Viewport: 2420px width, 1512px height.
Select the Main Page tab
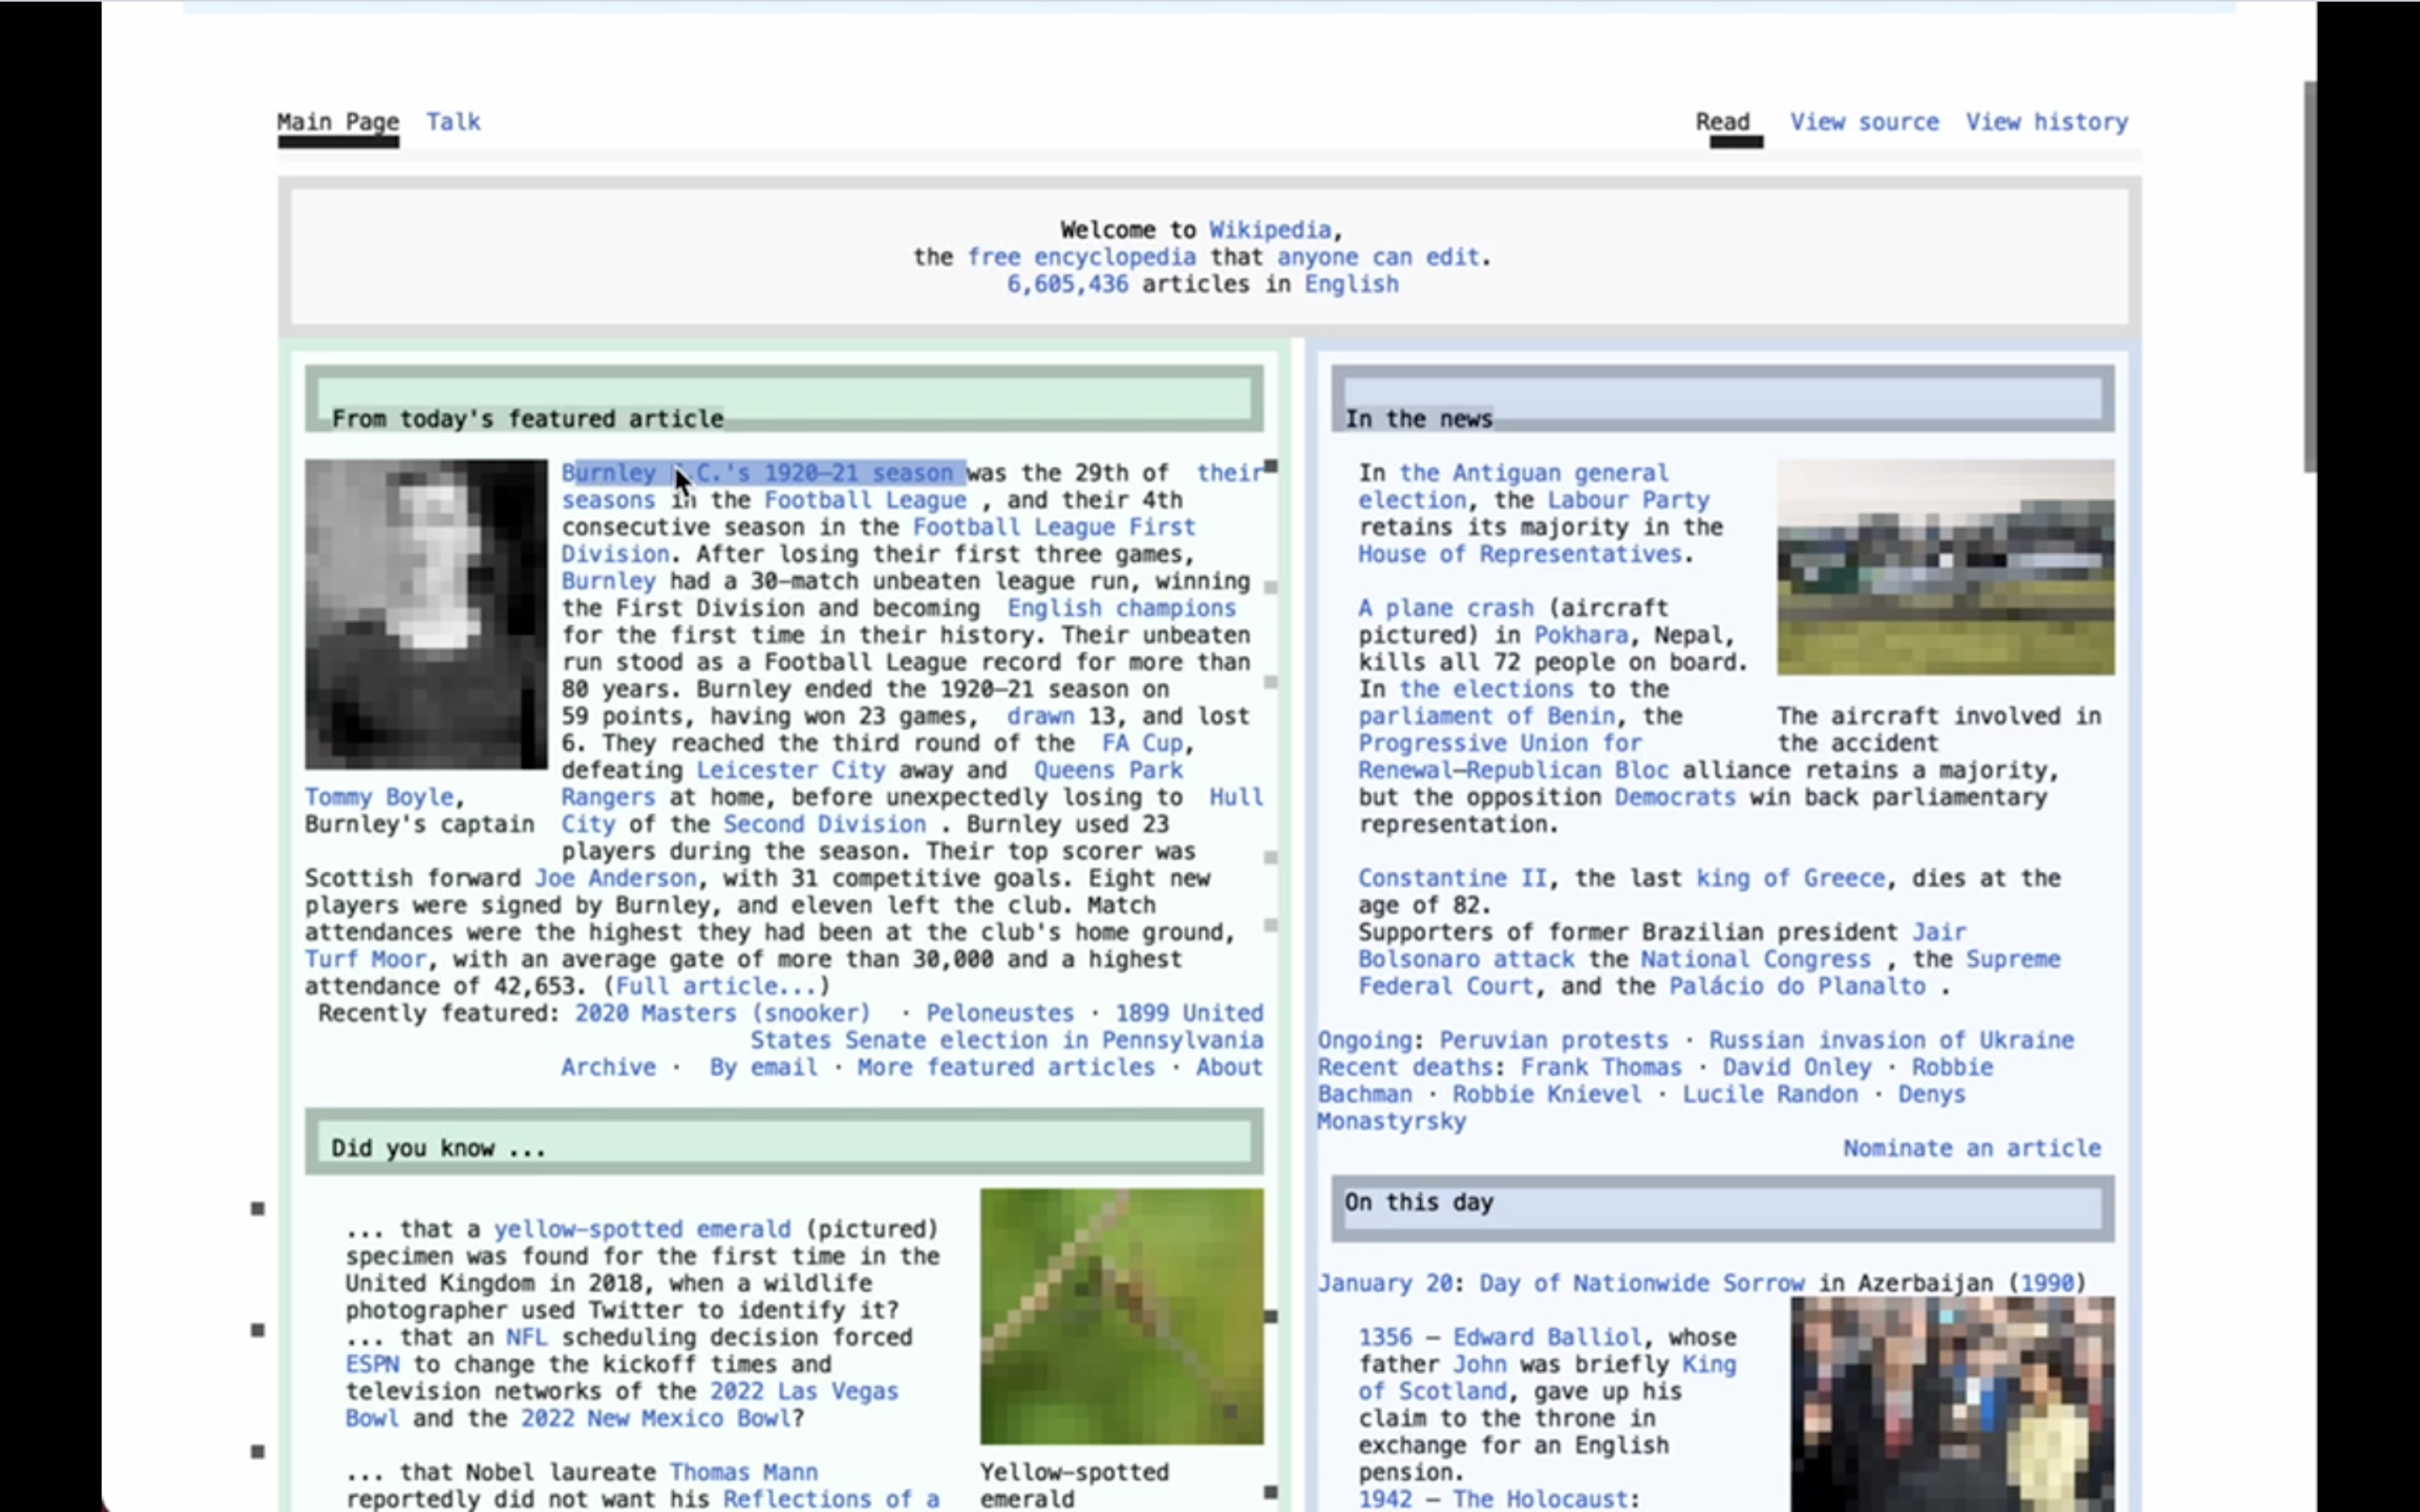[338, 122]
